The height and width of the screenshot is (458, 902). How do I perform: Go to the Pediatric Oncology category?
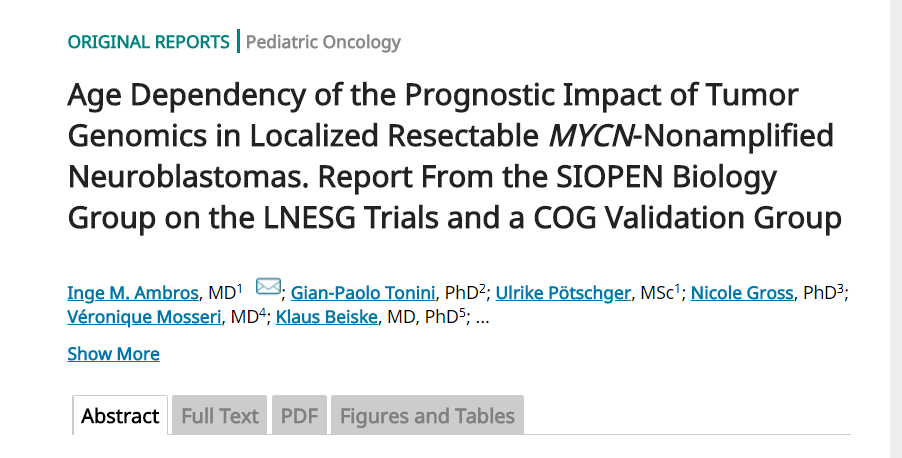tap(323, 42)
